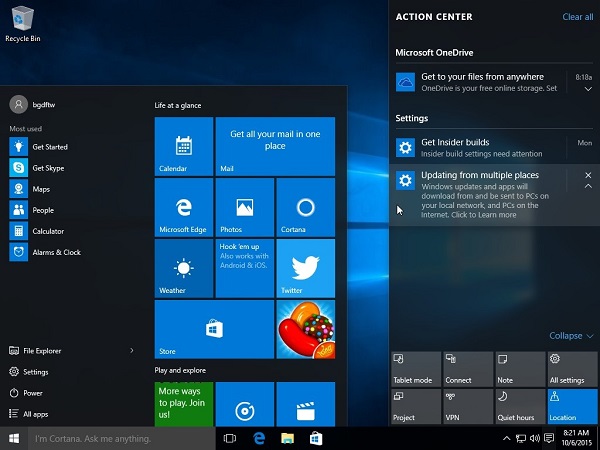
Task: Open the Calendar tile
Action: (x=184, y=146)
